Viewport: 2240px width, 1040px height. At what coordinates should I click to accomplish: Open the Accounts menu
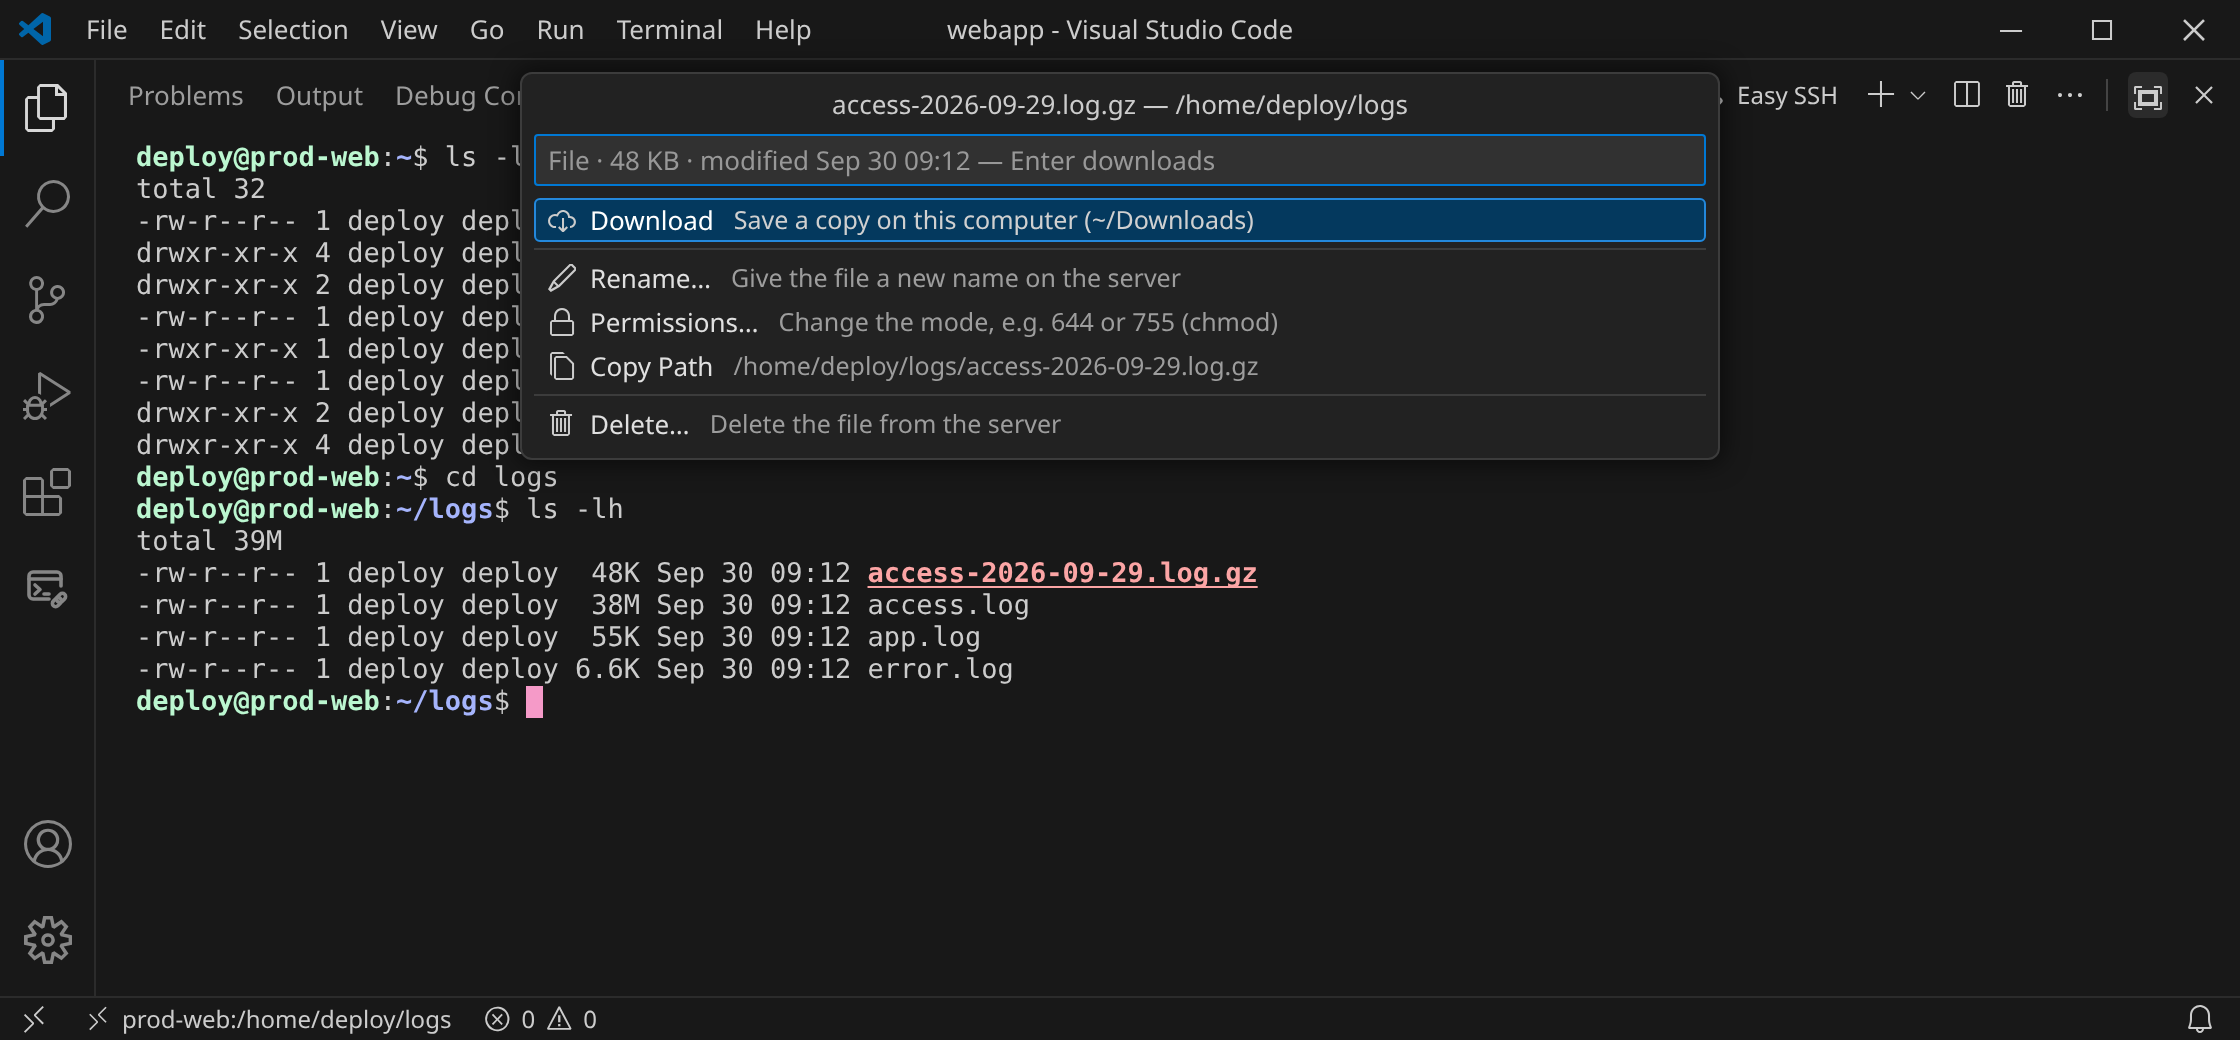tap(47, 844)
